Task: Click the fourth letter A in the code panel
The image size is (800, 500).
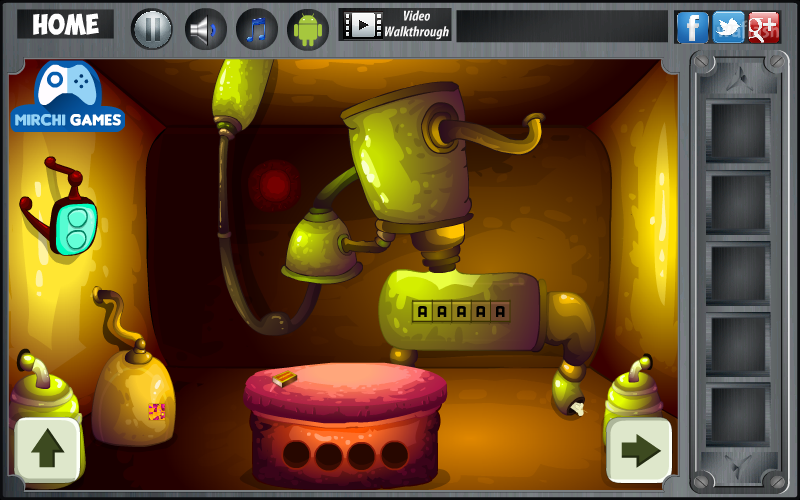Action: tap(481, 311)
